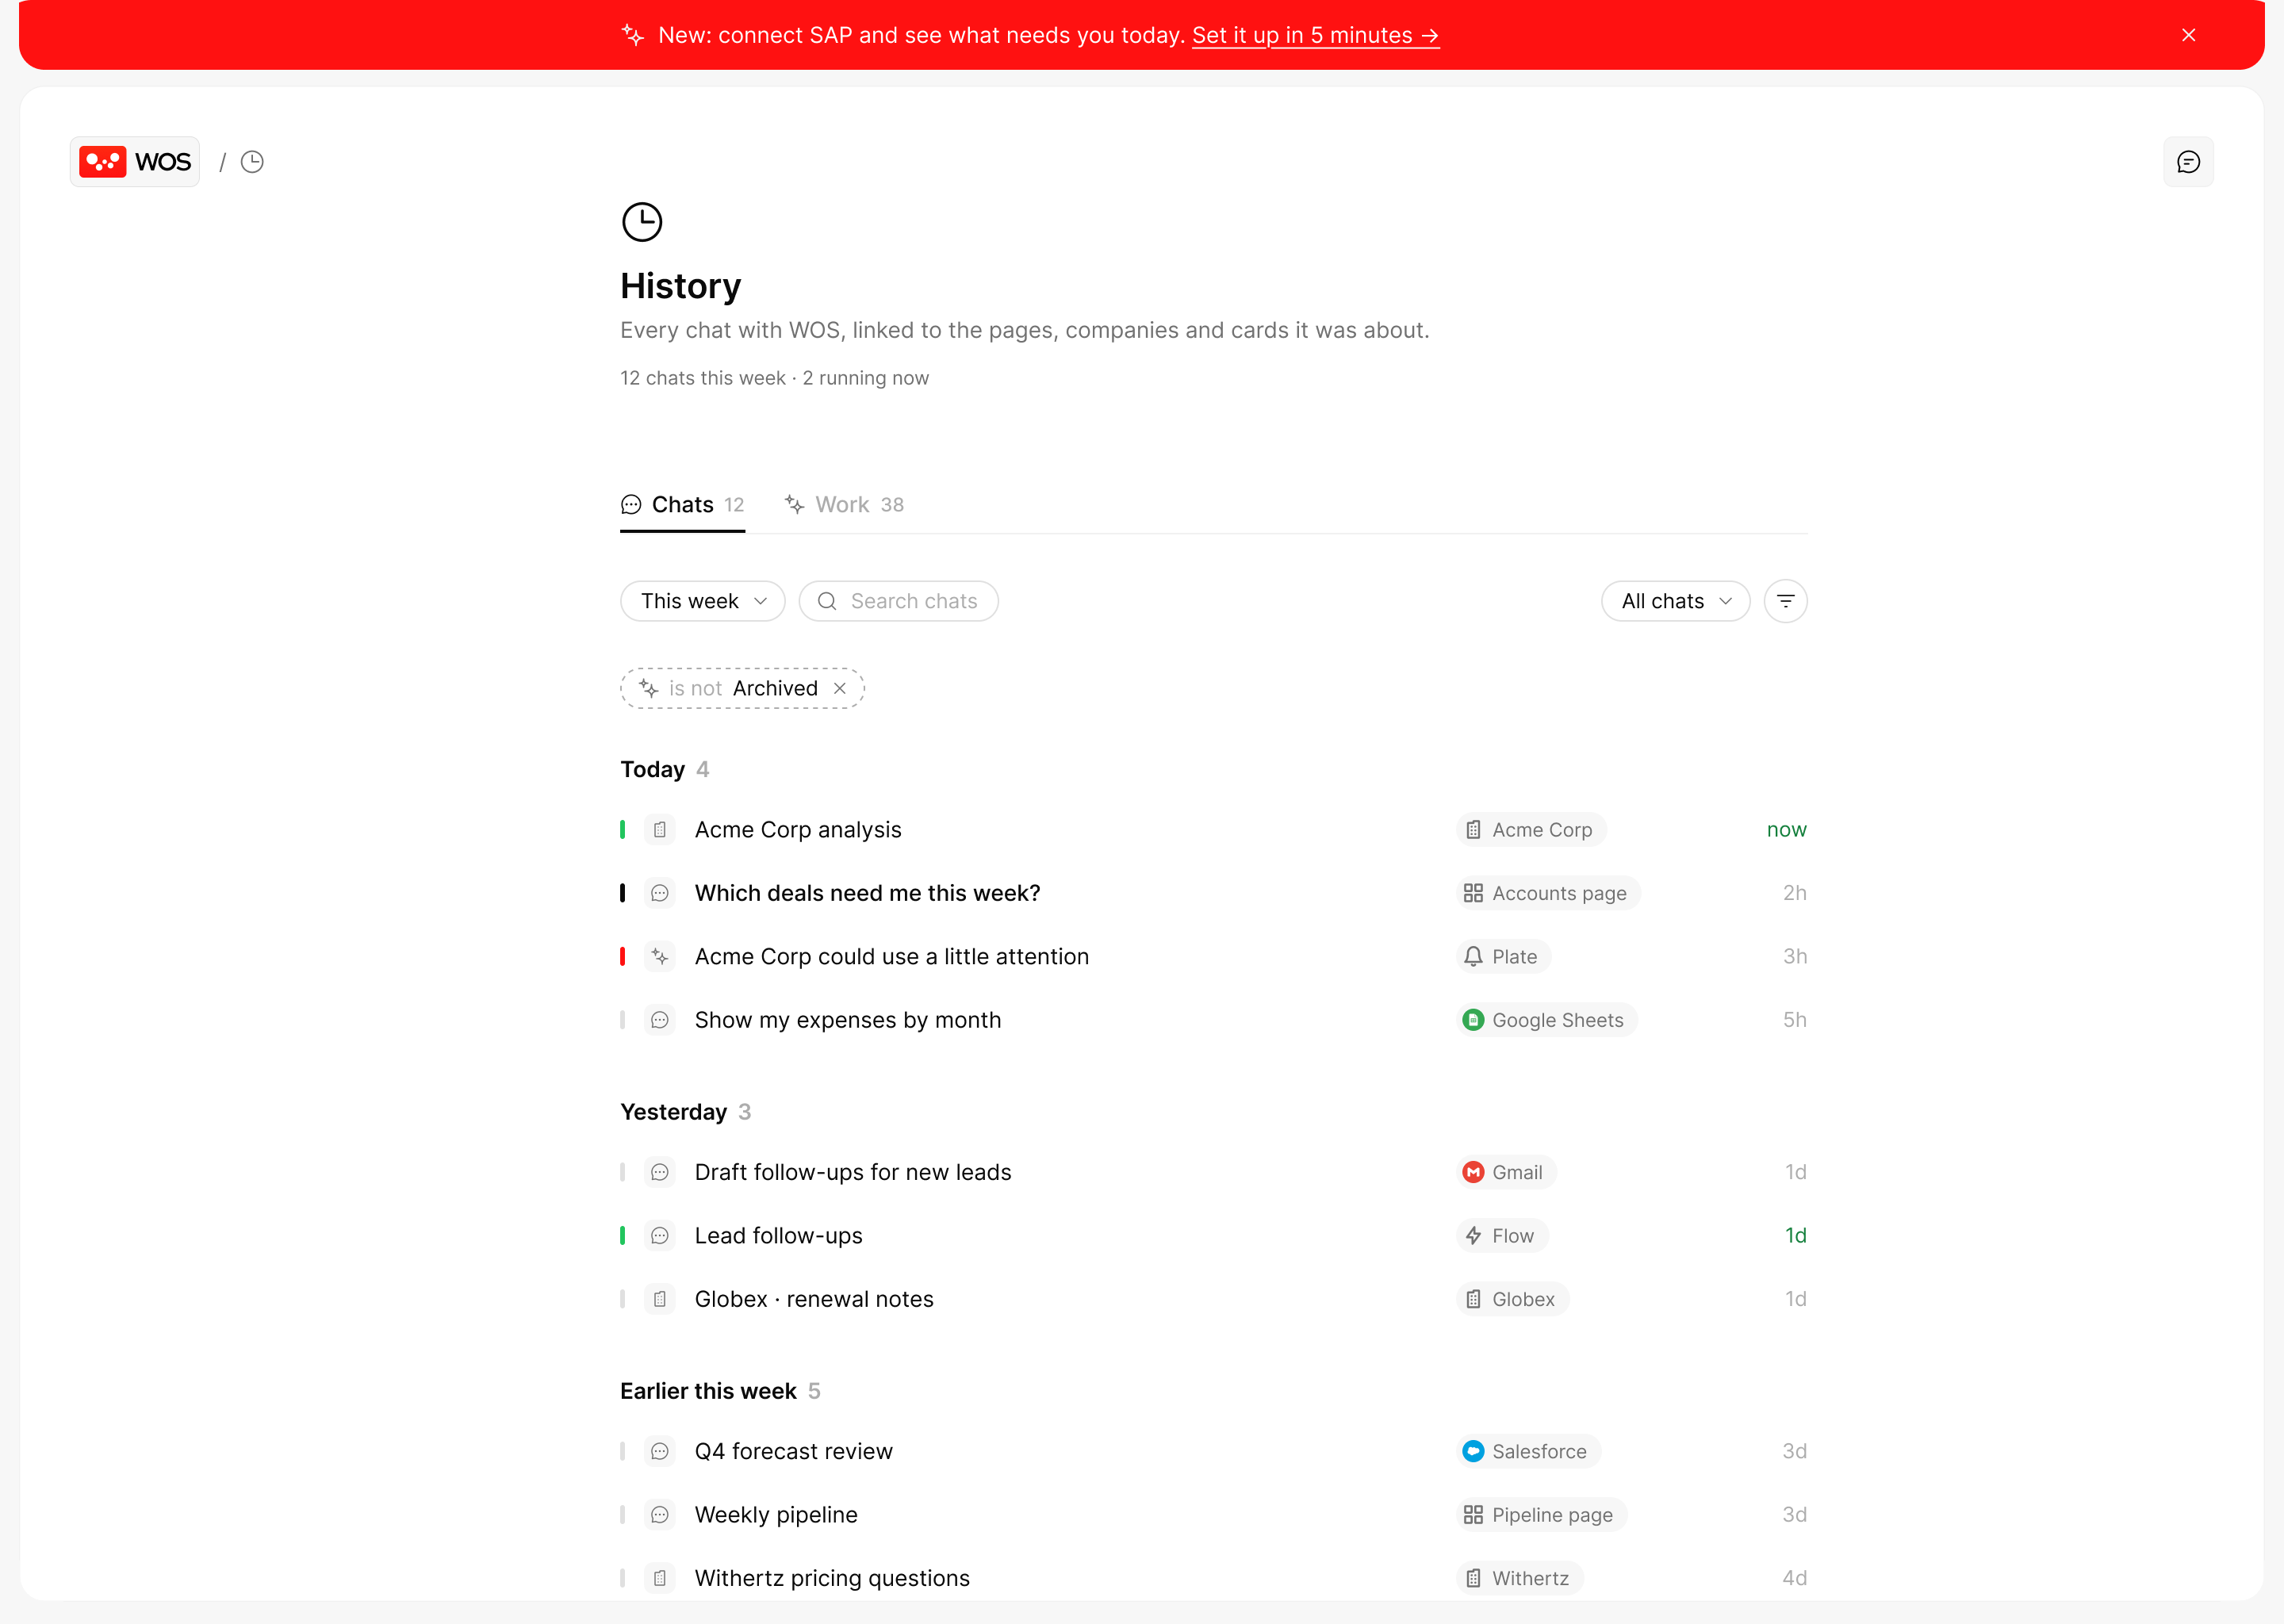
Task: Switch to the Work tab
Action: tap(844, 505)
